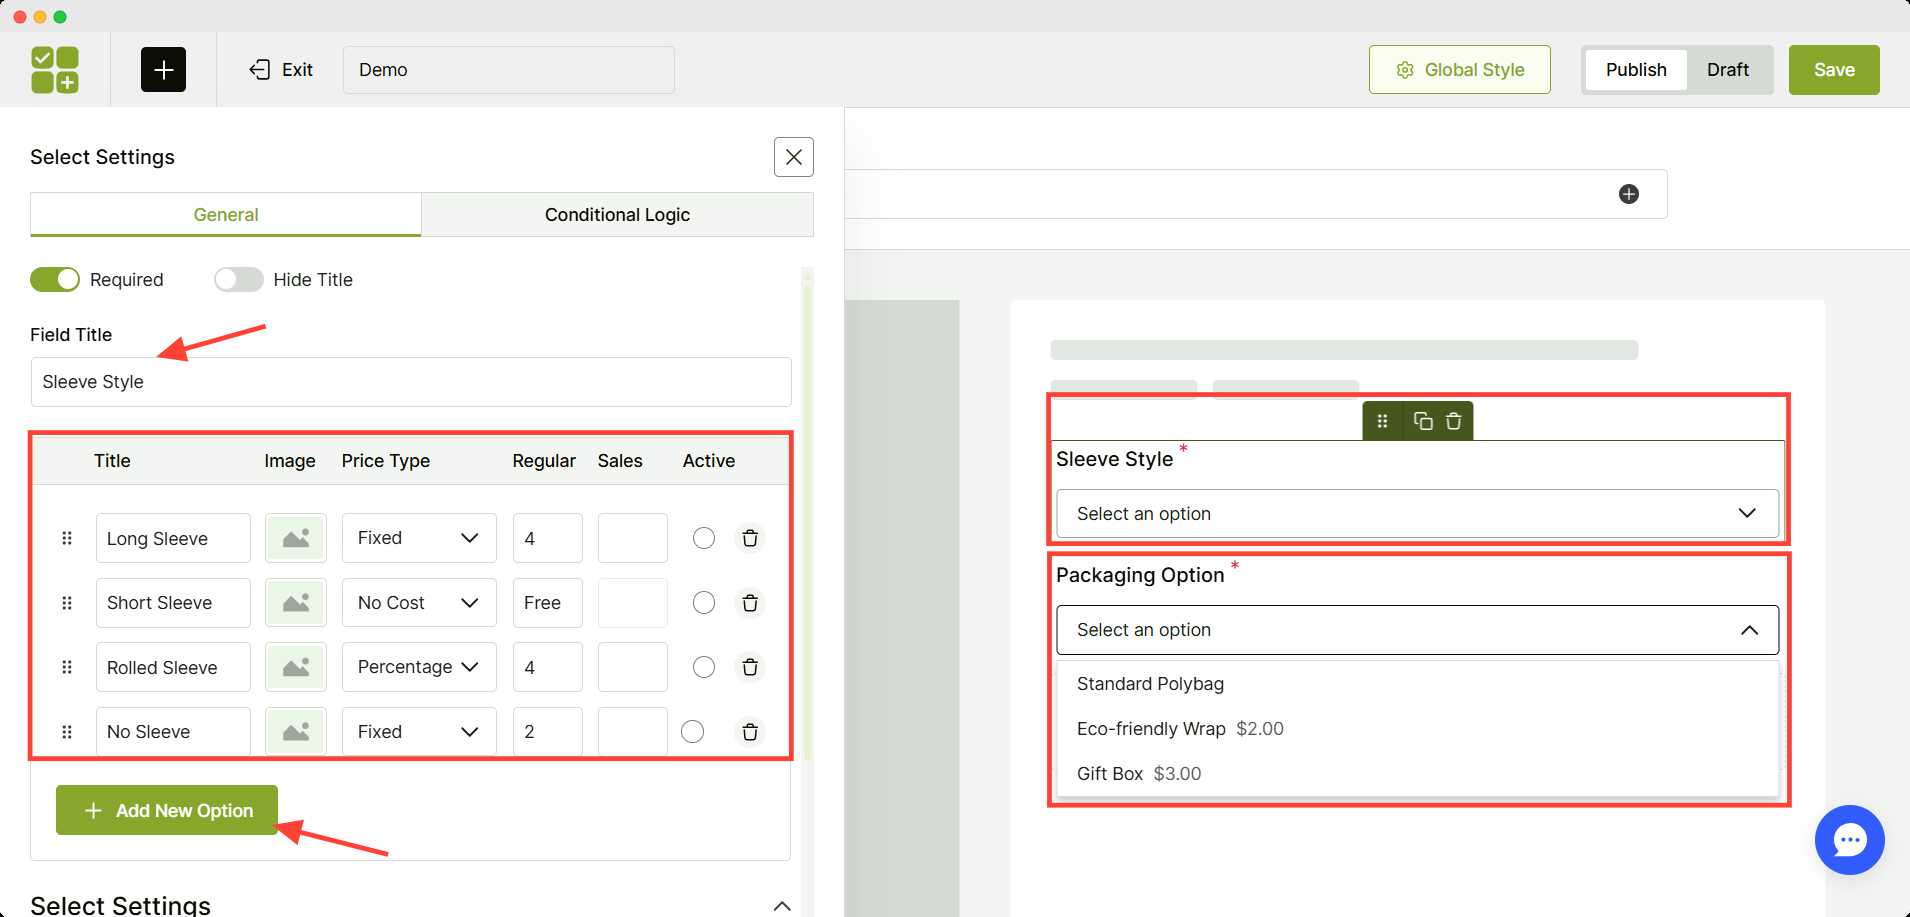Delete the Long Sleeve option
The image size is (1910, 917).
click(750, 538)
